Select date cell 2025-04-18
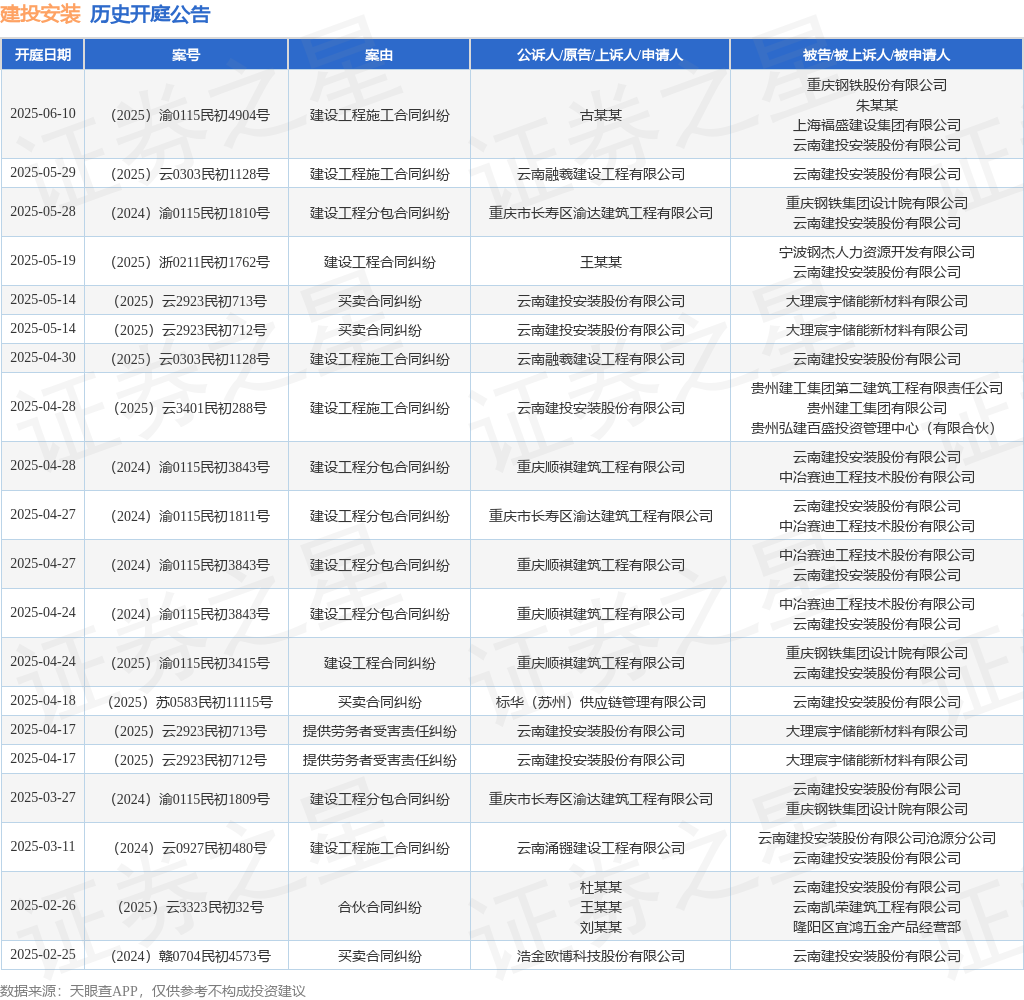The height and width of the screenshot is (1000, 1024). tap(43, 700)
